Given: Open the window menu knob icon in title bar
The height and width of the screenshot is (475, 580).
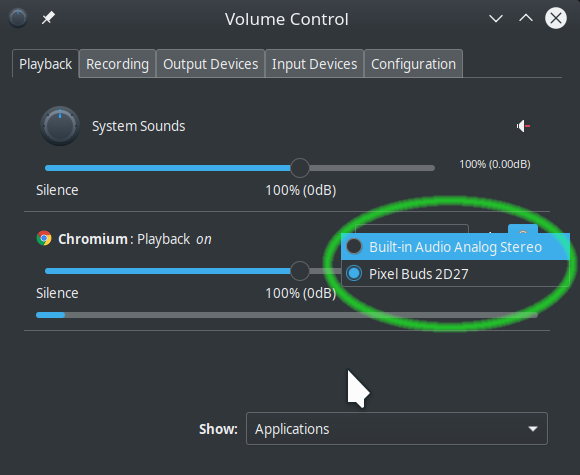Looking at the screenshot, I should (x=18, y=18).
